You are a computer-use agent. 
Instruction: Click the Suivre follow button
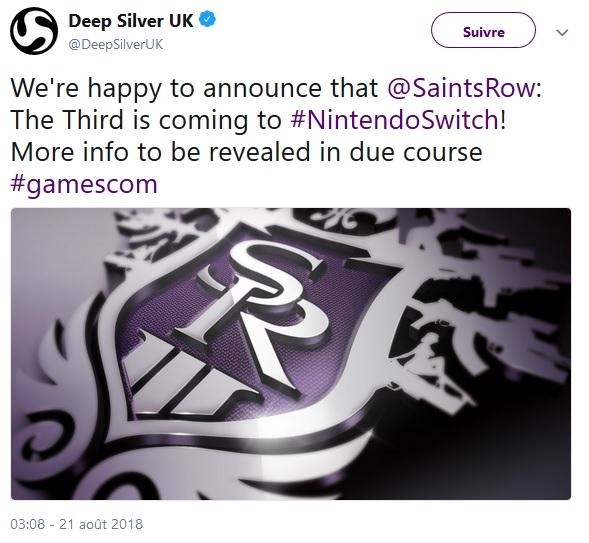tap(483, 30)
